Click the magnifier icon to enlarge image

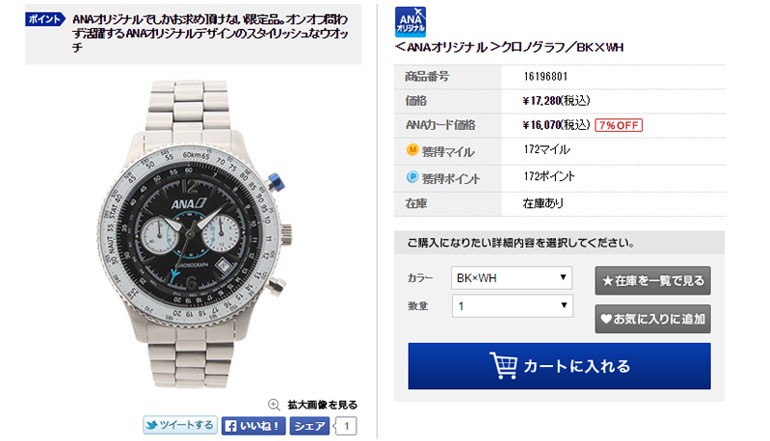pos(274,405)
